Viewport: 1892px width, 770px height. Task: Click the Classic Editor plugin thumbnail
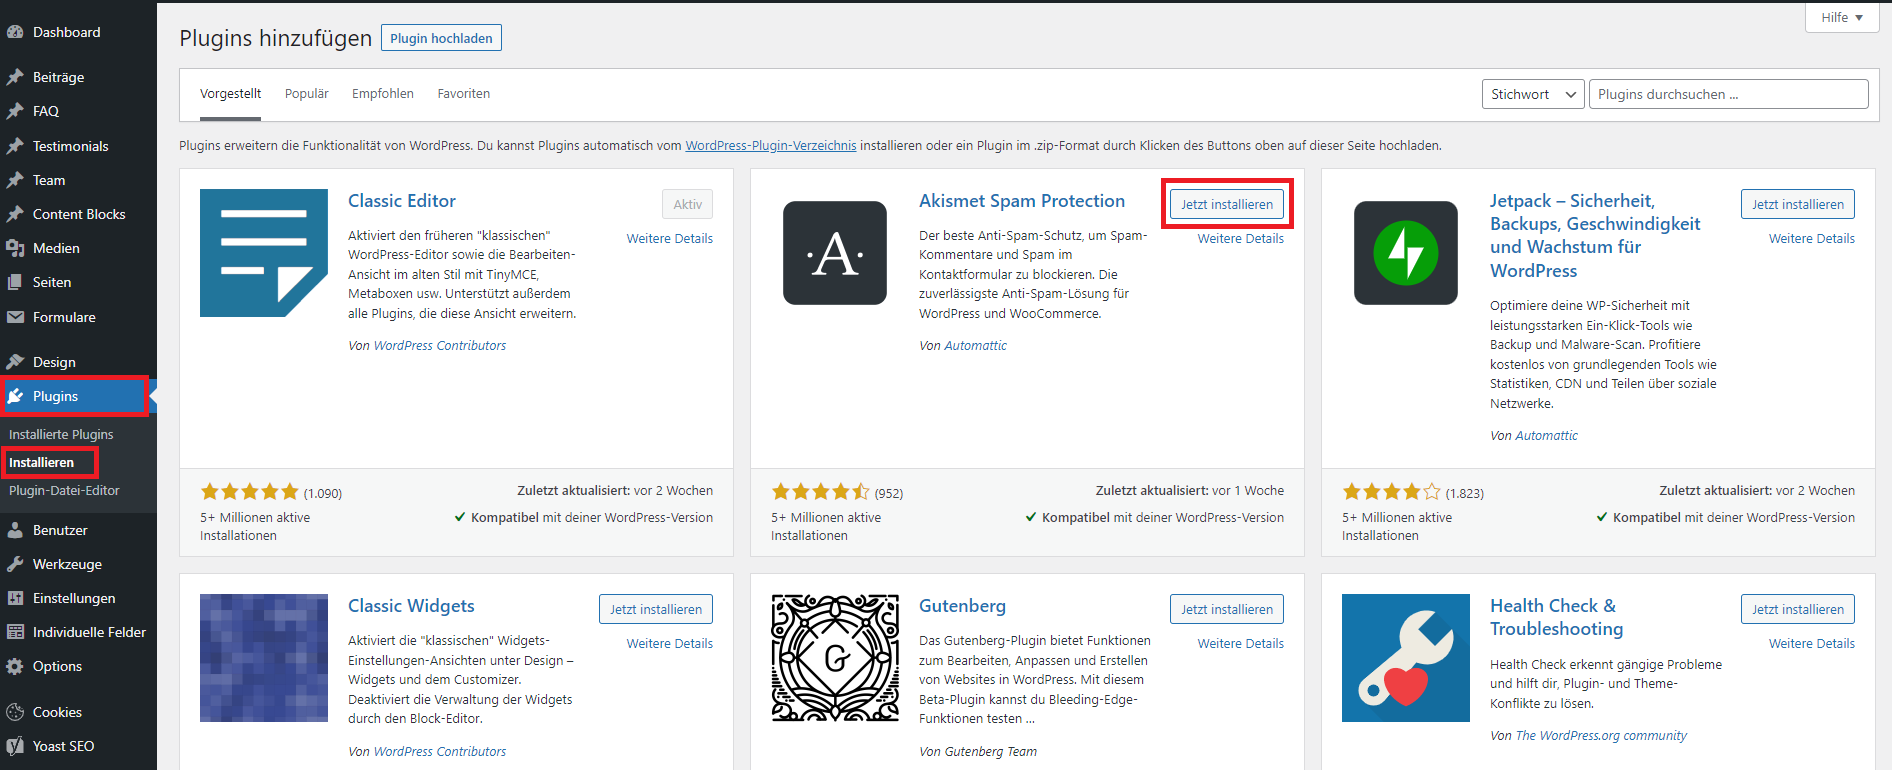point(264,253)
